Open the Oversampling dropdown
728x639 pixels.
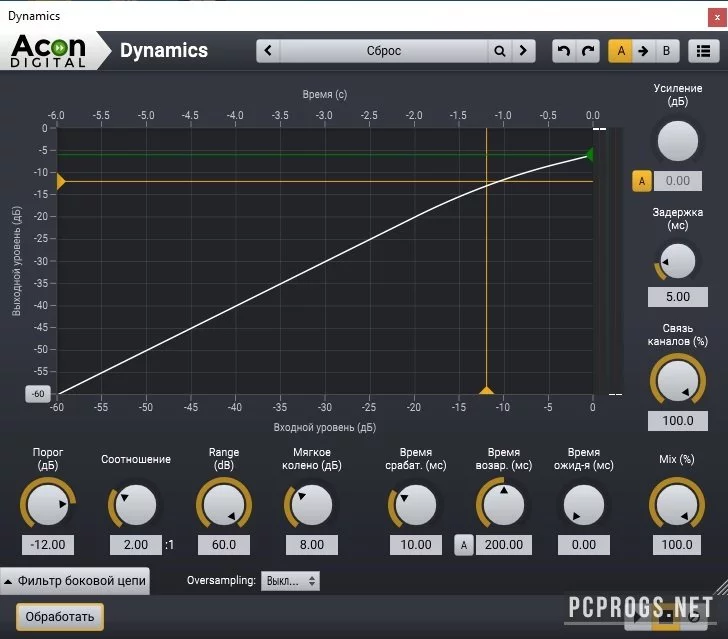[x=291, y=580]
